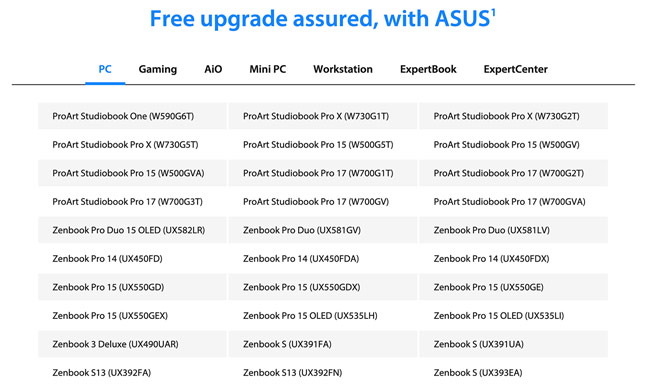
Task: Select Zenbook 3 Deluxe (UX490UAR)
Action: click(x=132, y=344)
